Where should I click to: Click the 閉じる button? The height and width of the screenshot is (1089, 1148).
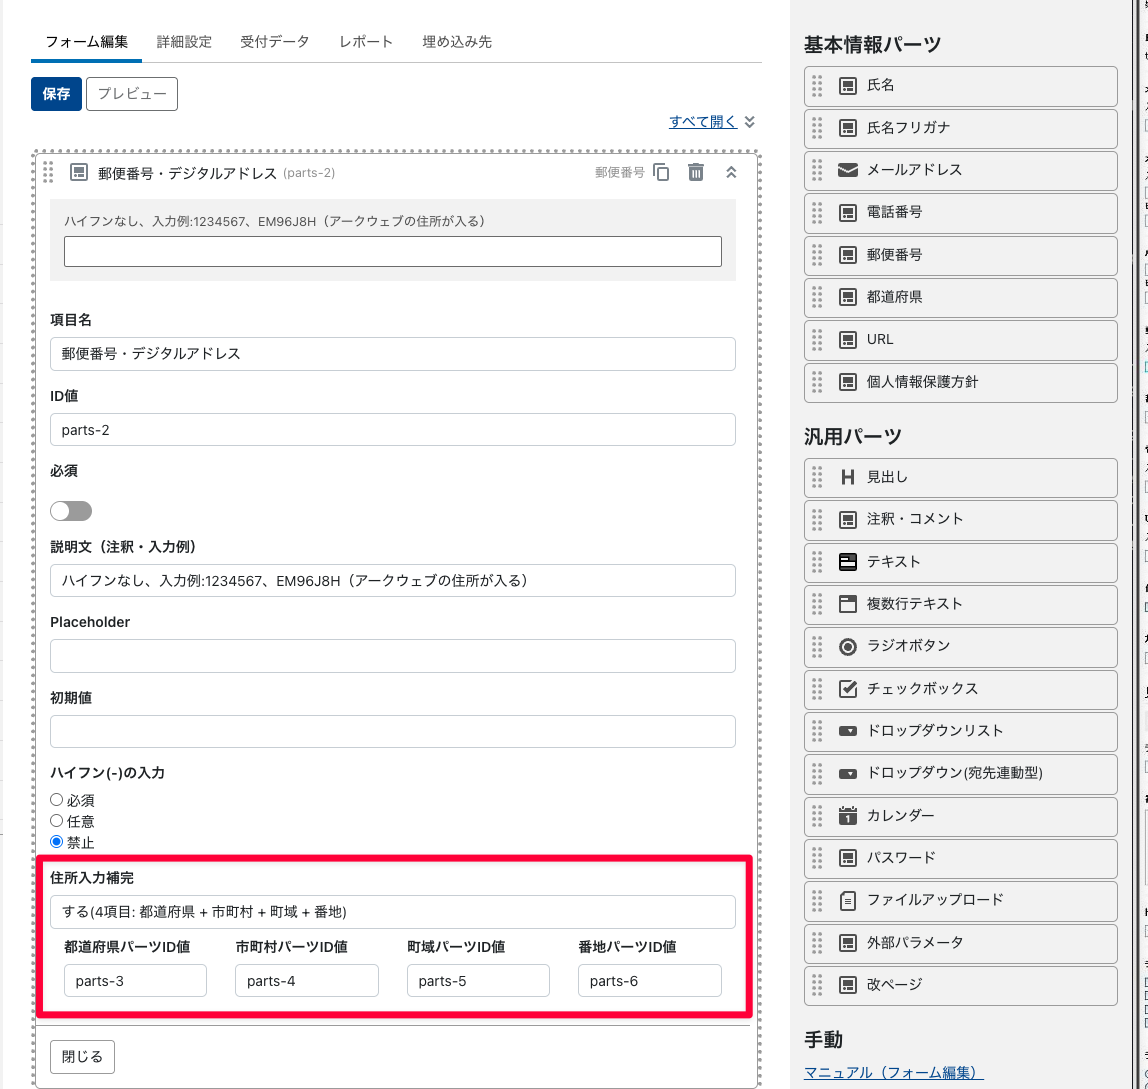click(83, 1057)
